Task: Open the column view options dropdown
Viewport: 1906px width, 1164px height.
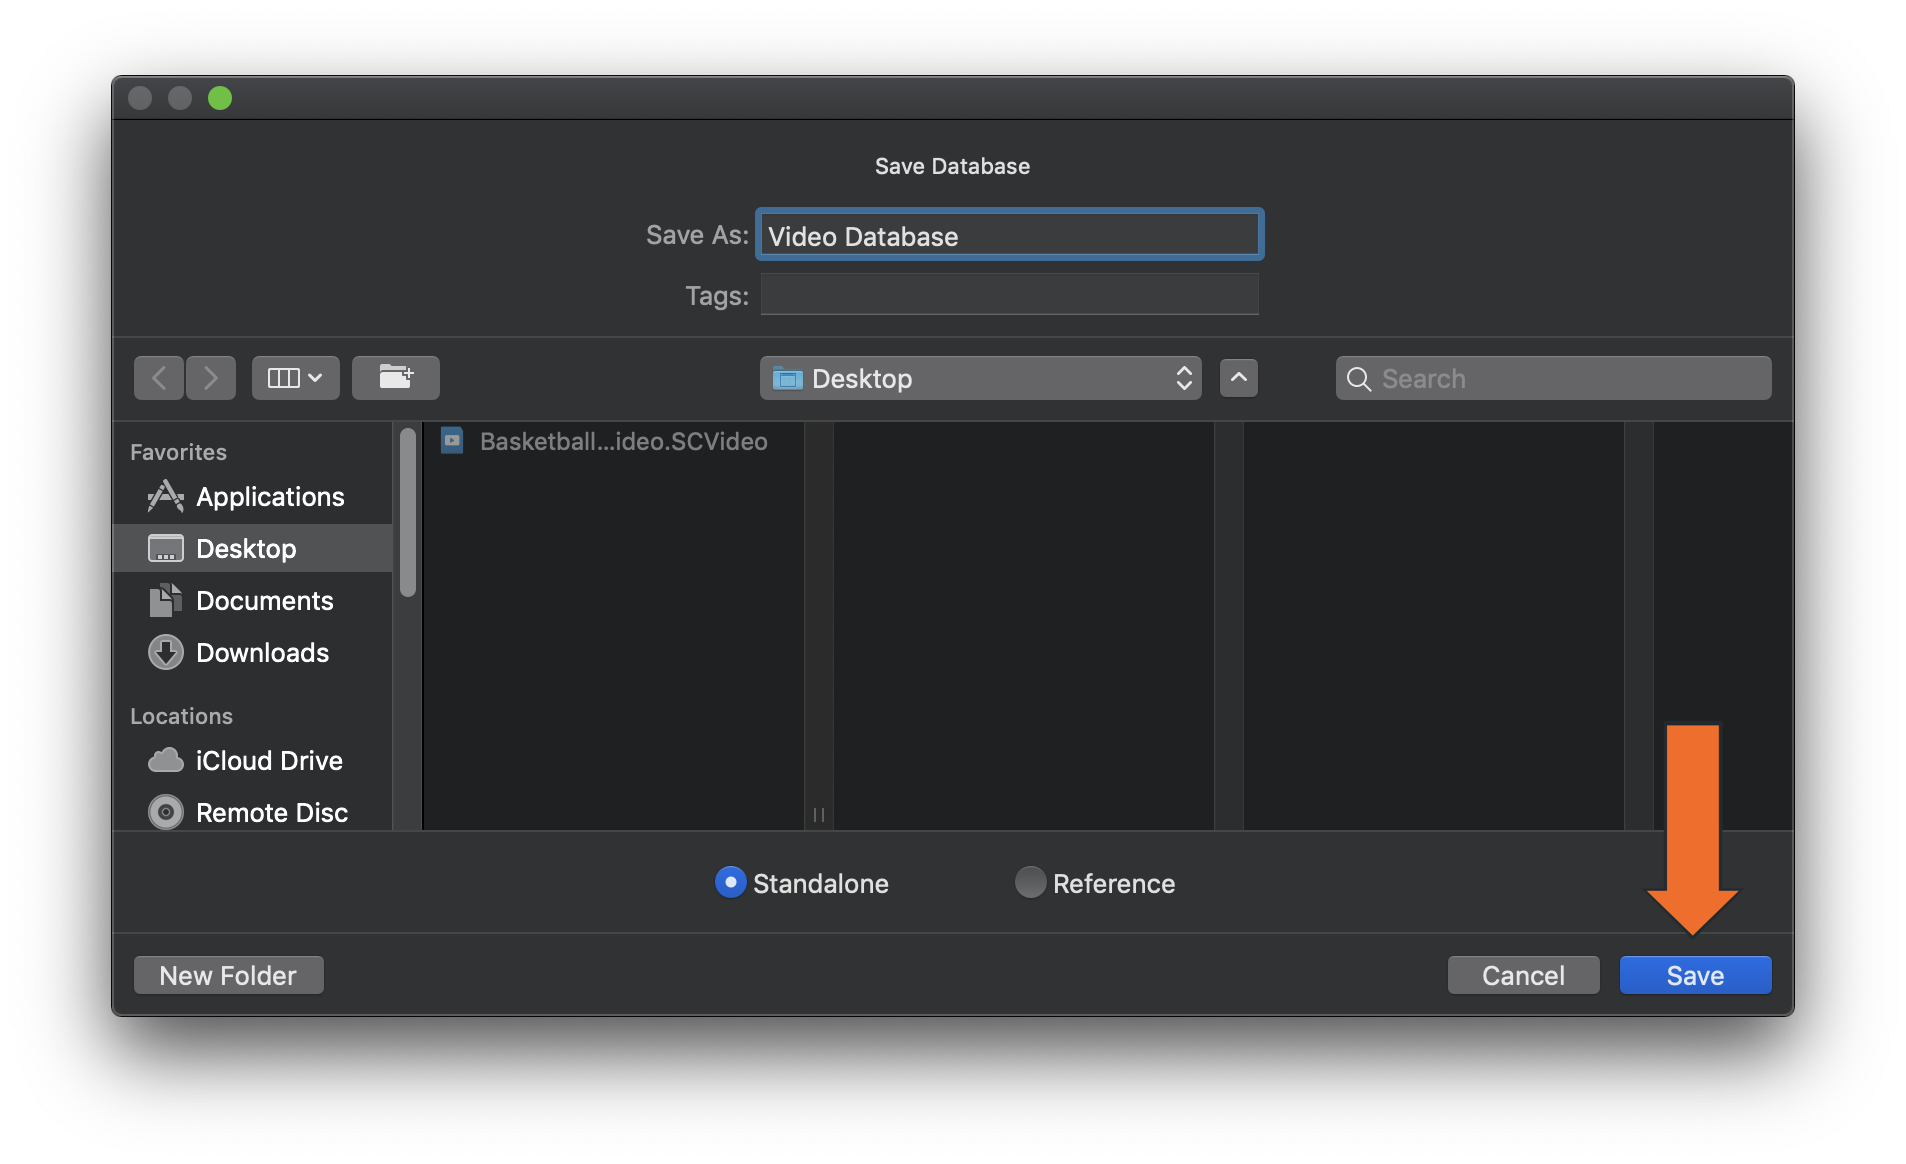Action: 295,377
